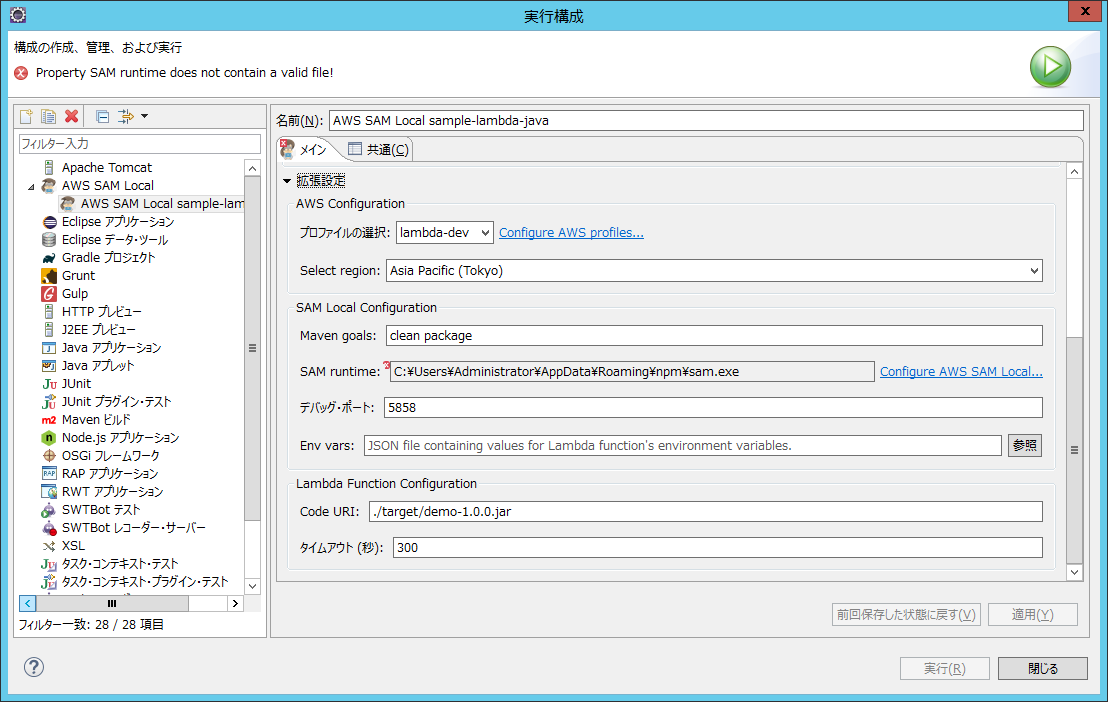Open the filter toolbar dropdown arrow
1108x702 pixels.
(x=145, y=116)
